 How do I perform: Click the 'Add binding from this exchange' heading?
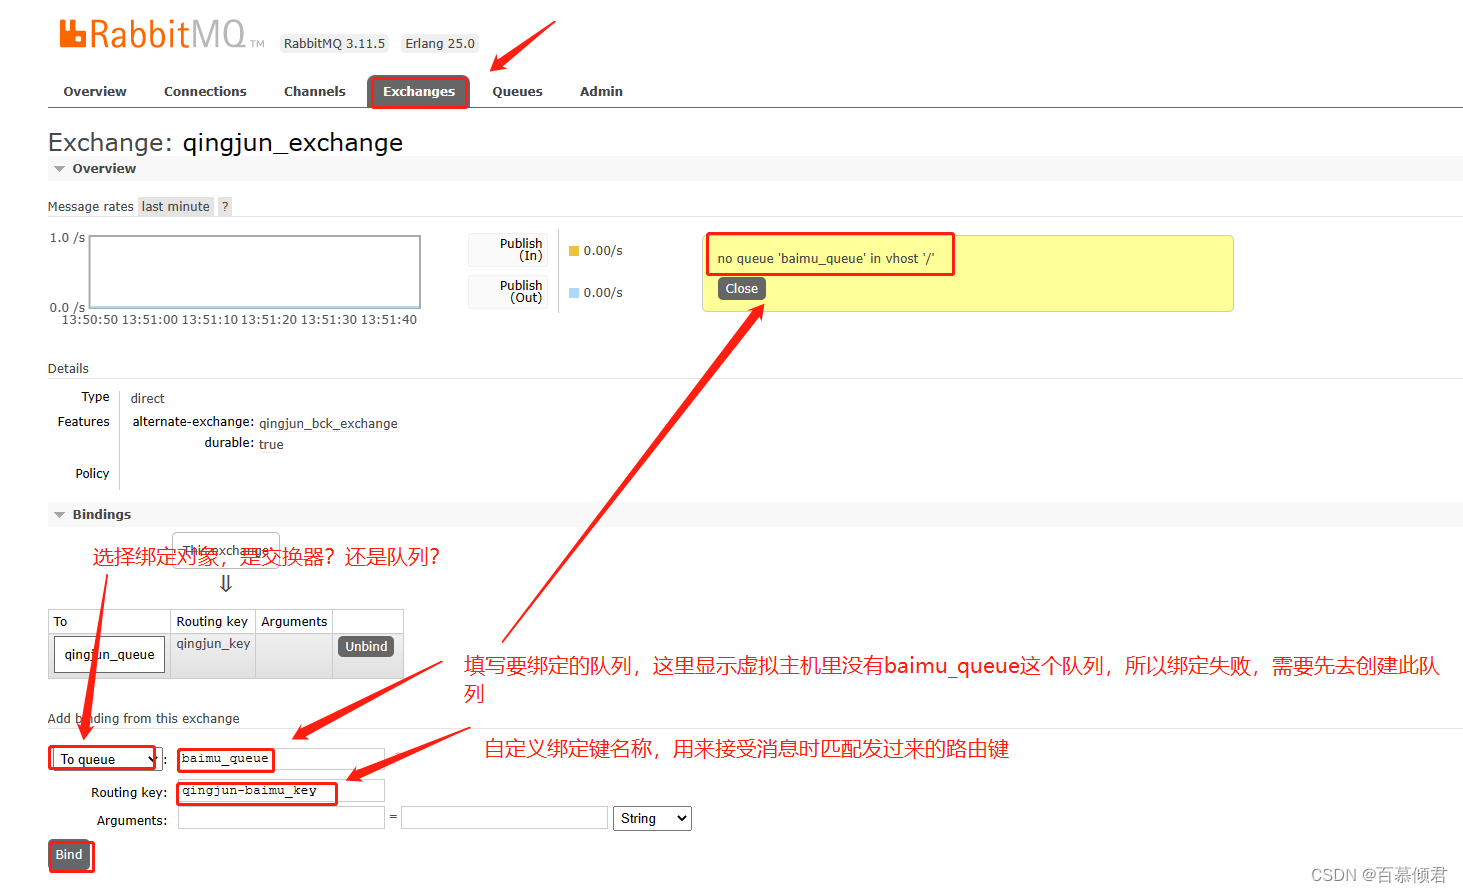pos(143,718)
